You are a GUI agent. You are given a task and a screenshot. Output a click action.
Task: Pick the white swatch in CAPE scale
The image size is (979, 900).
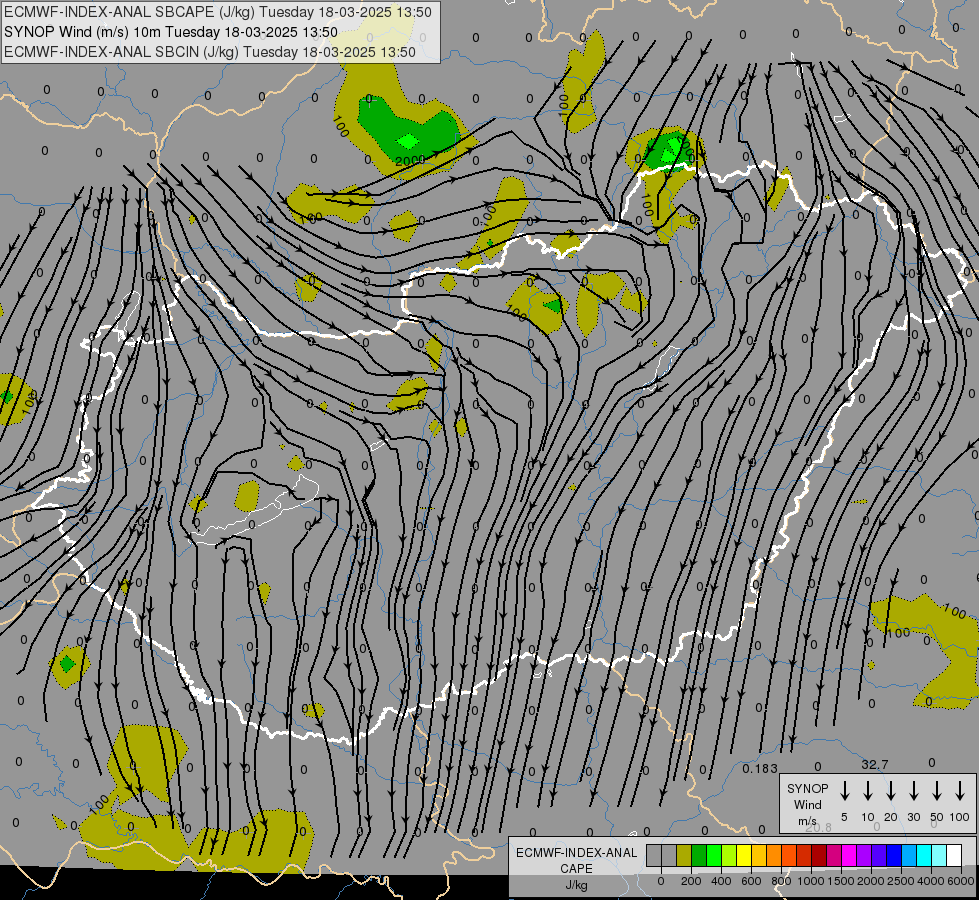954,856
